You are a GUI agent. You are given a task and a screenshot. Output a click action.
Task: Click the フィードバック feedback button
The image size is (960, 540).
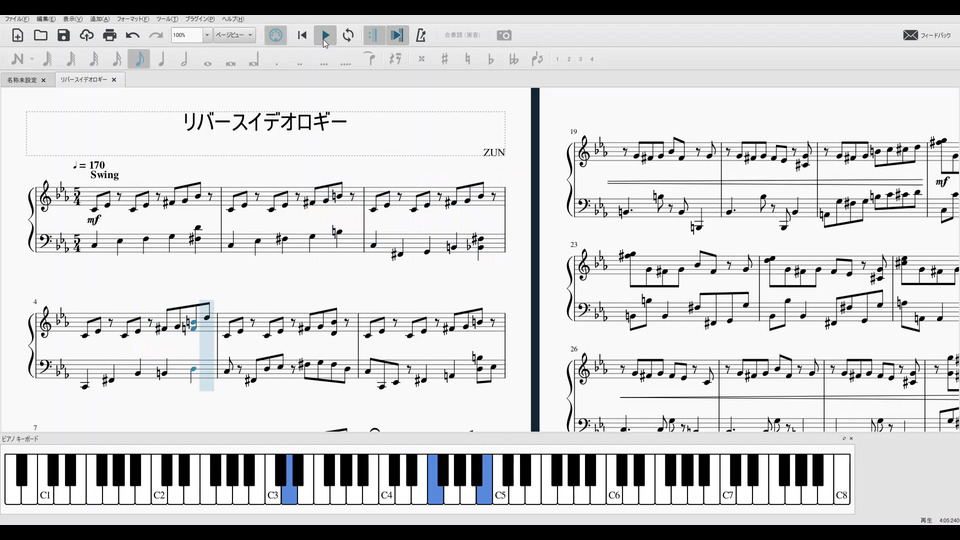click(927, 36)
